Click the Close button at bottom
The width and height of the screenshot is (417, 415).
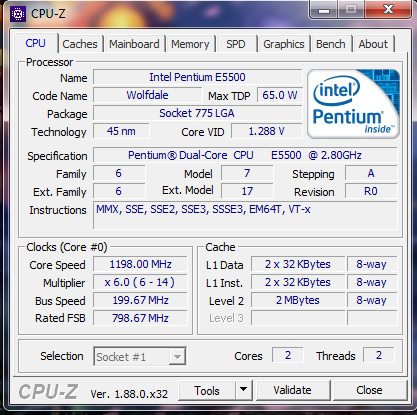pos(369,390)
